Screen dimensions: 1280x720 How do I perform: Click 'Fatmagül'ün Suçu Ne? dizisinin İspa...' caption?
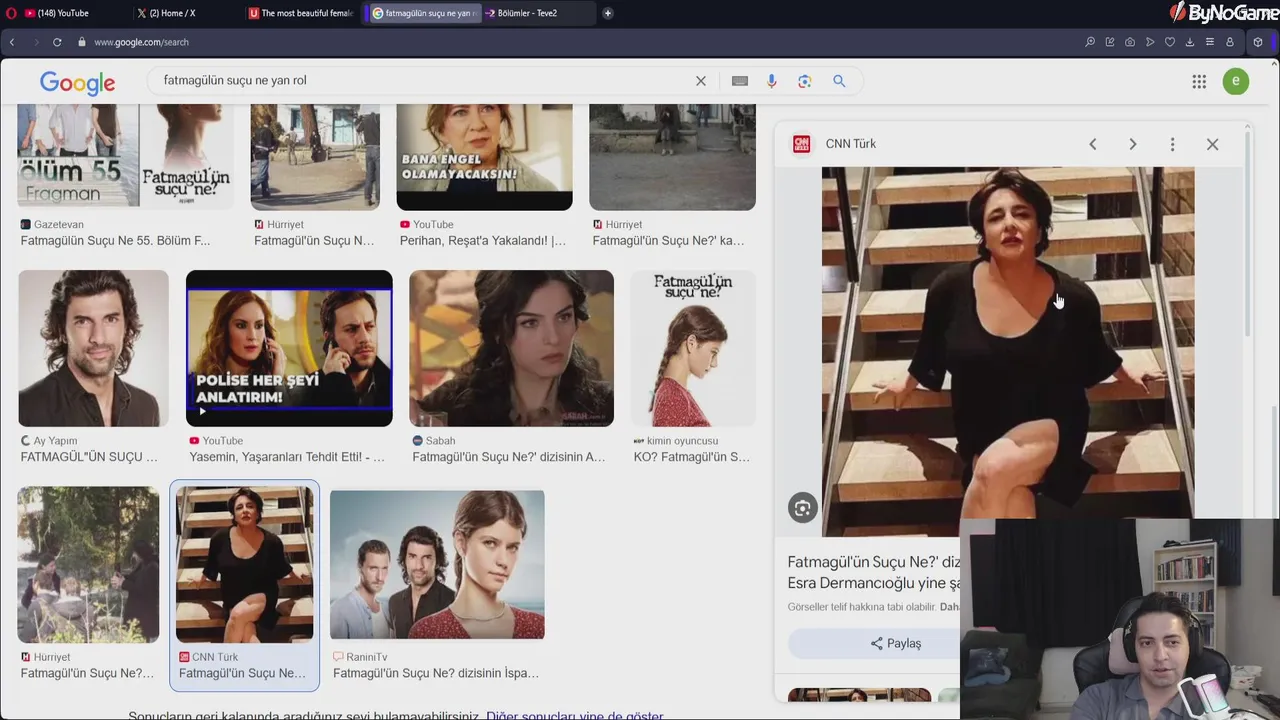436,673
